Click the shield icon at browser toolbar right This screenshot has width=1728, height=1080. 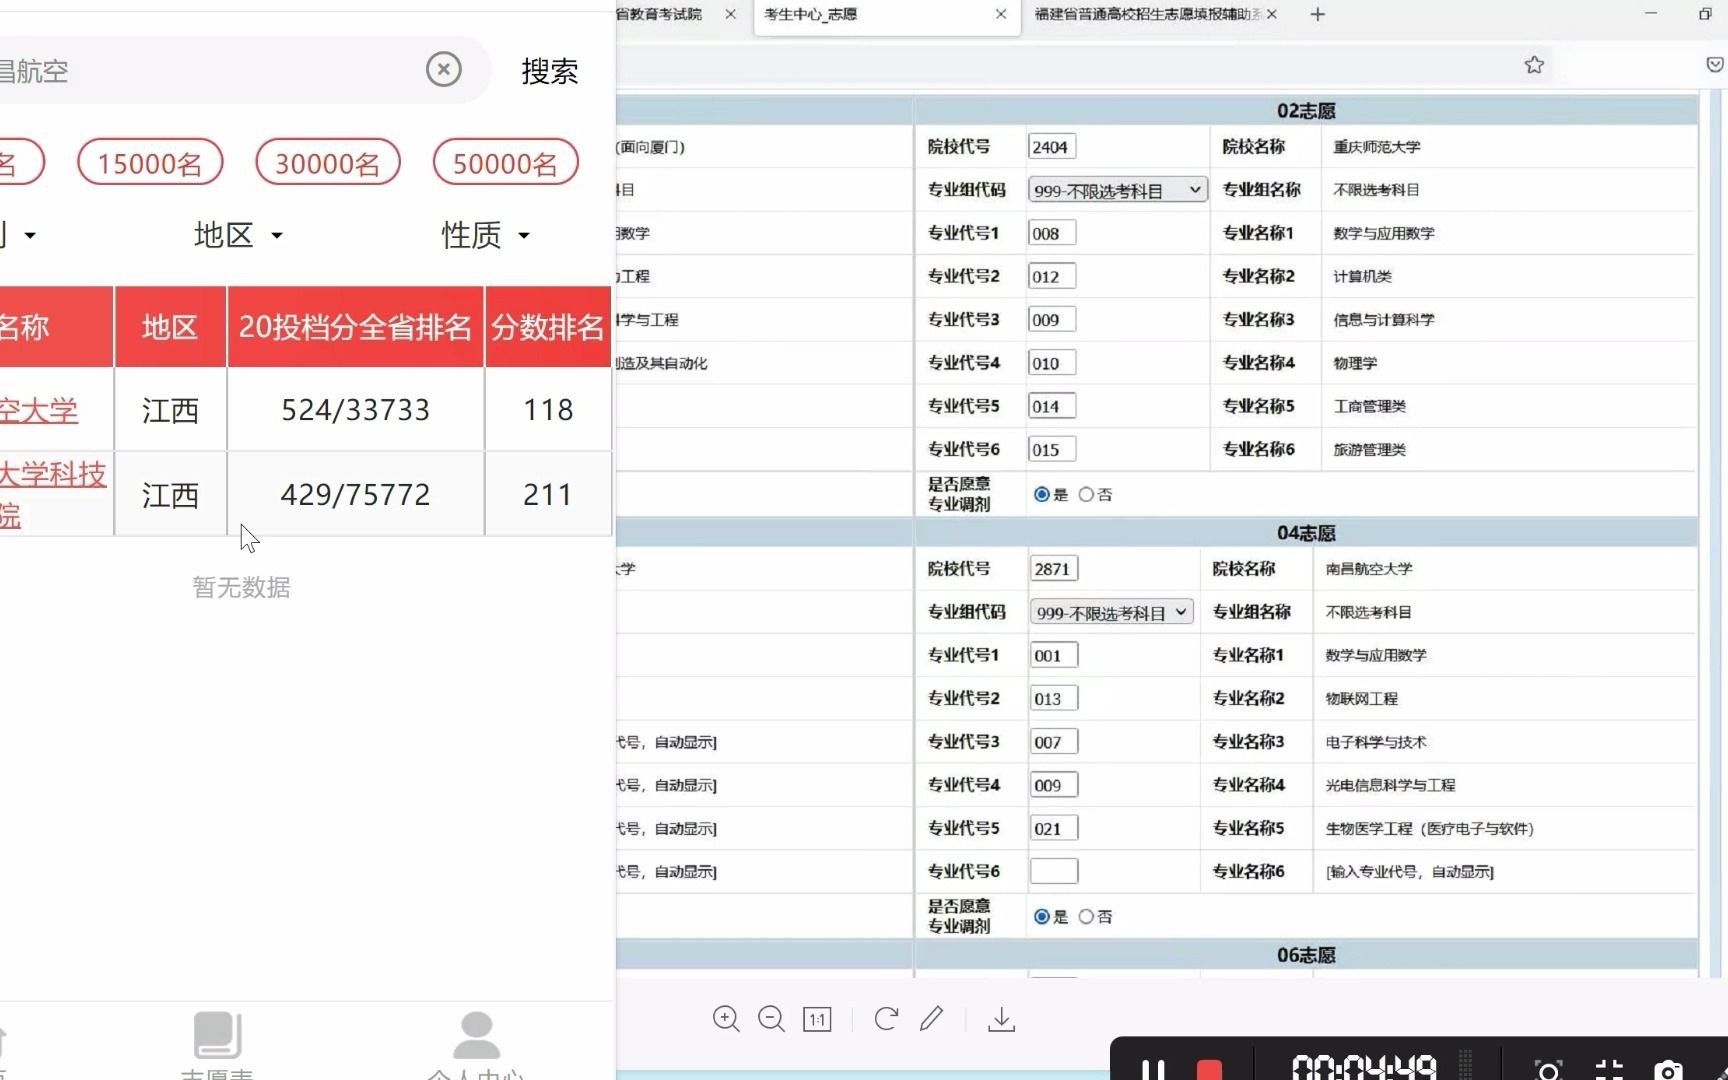[1714, 65]
